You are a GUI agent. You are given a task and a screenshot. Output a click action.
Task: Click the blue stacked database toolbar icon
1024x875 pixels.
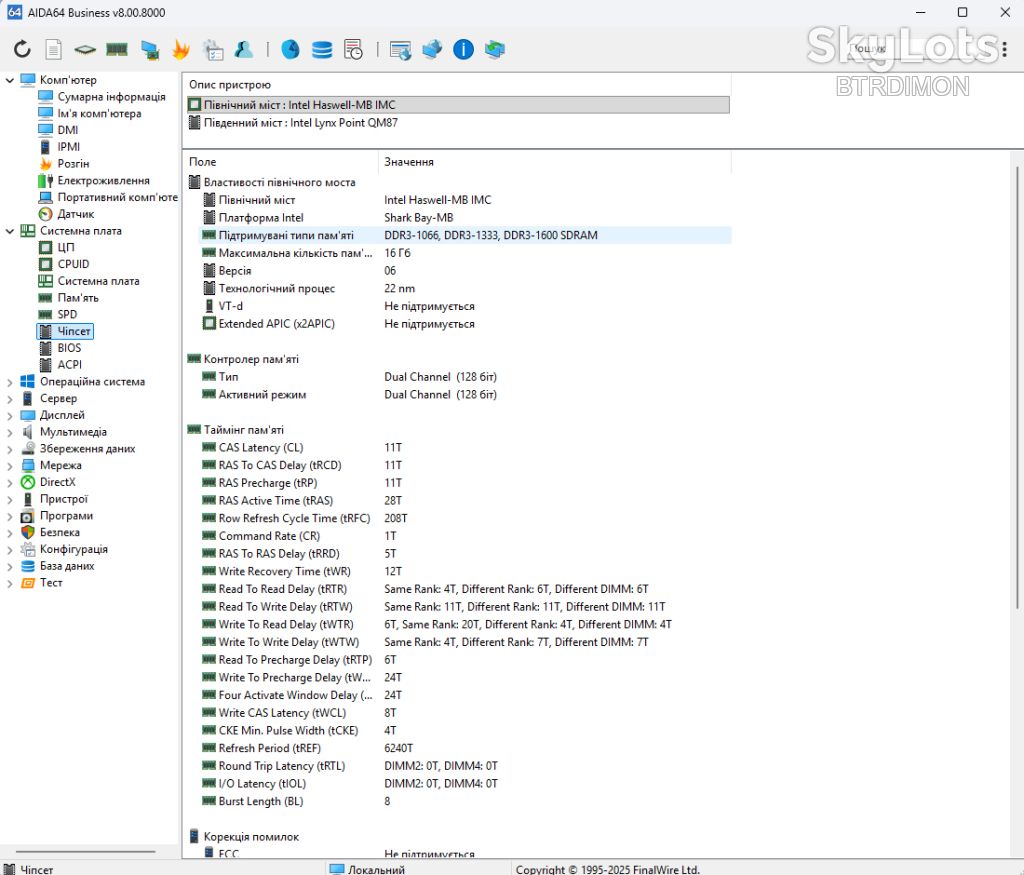click(322, 50)
